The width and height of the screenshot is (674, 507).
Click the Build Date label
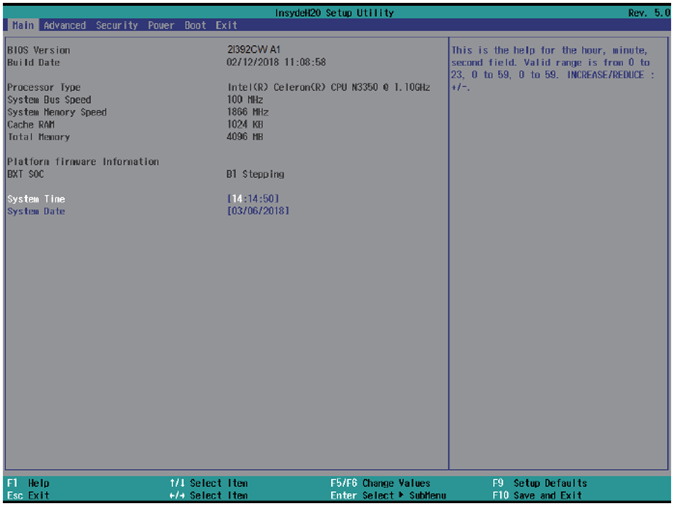click(x=34, y=62)
